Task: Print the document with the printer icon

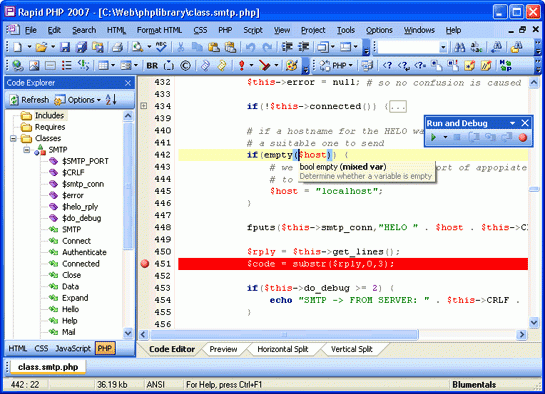Action: (x=117, y=47)
